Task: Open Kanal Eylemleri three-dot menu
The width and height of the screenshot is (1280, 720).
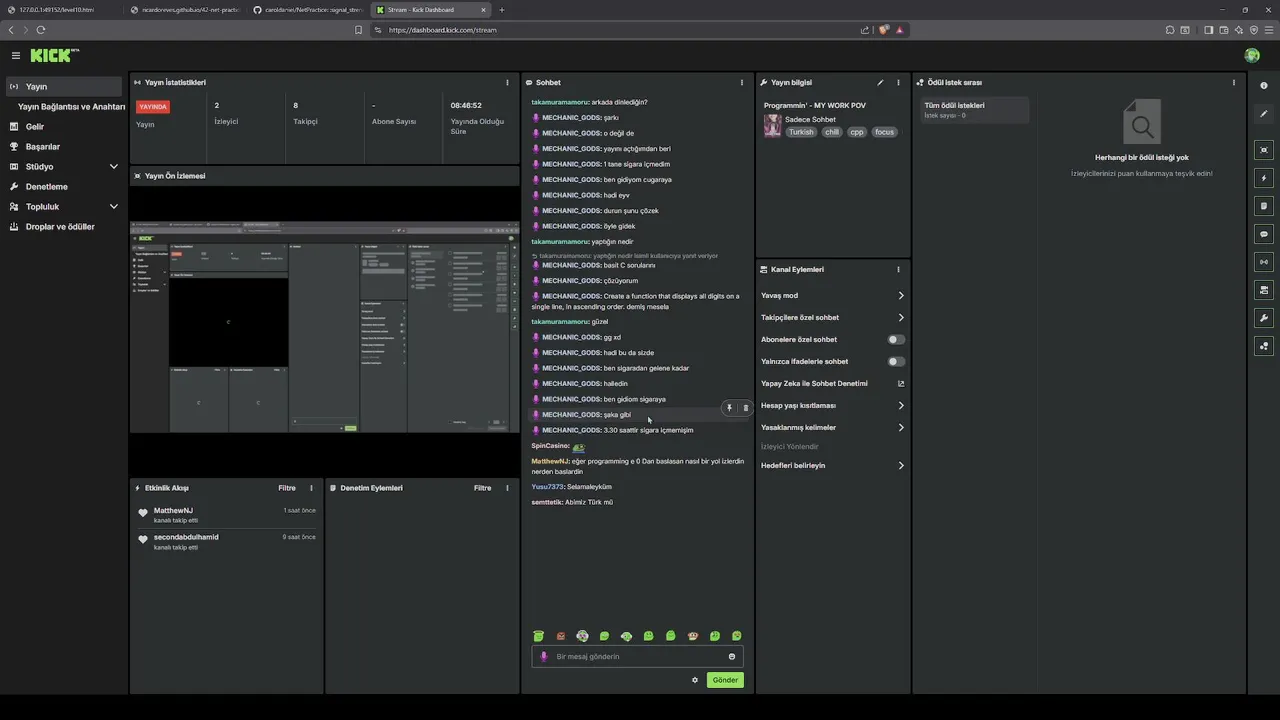Action: pos(898,270)
